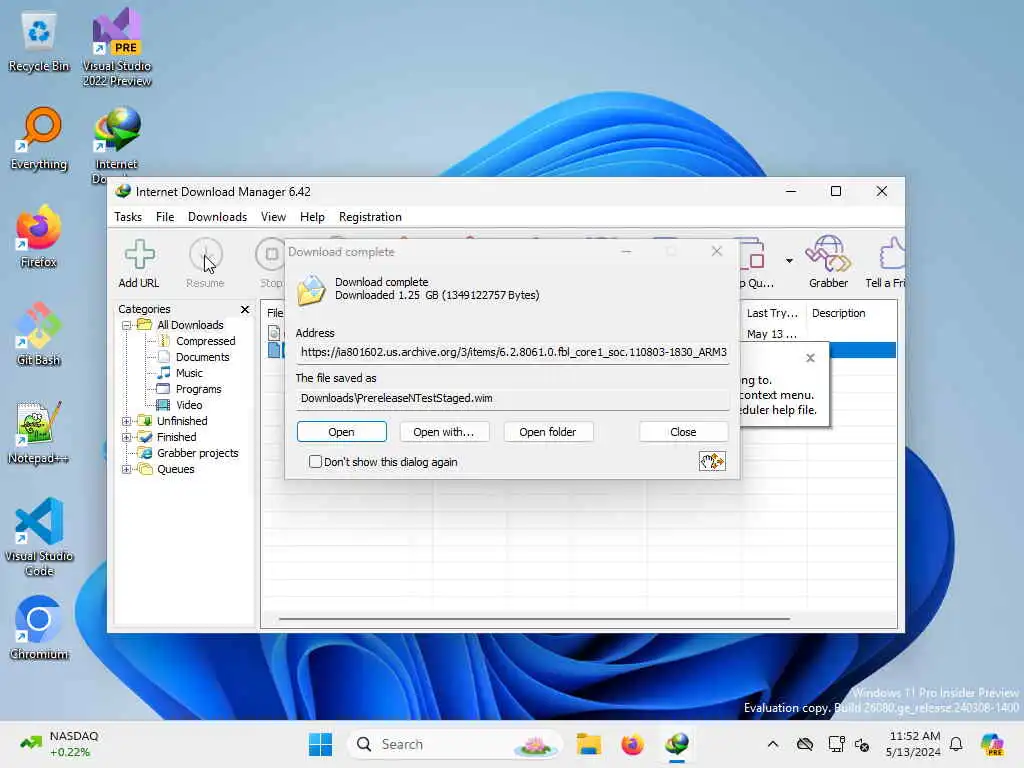Click the Open folder button
The height and width of the screenshot is (768, 1024).
(548, 432)
